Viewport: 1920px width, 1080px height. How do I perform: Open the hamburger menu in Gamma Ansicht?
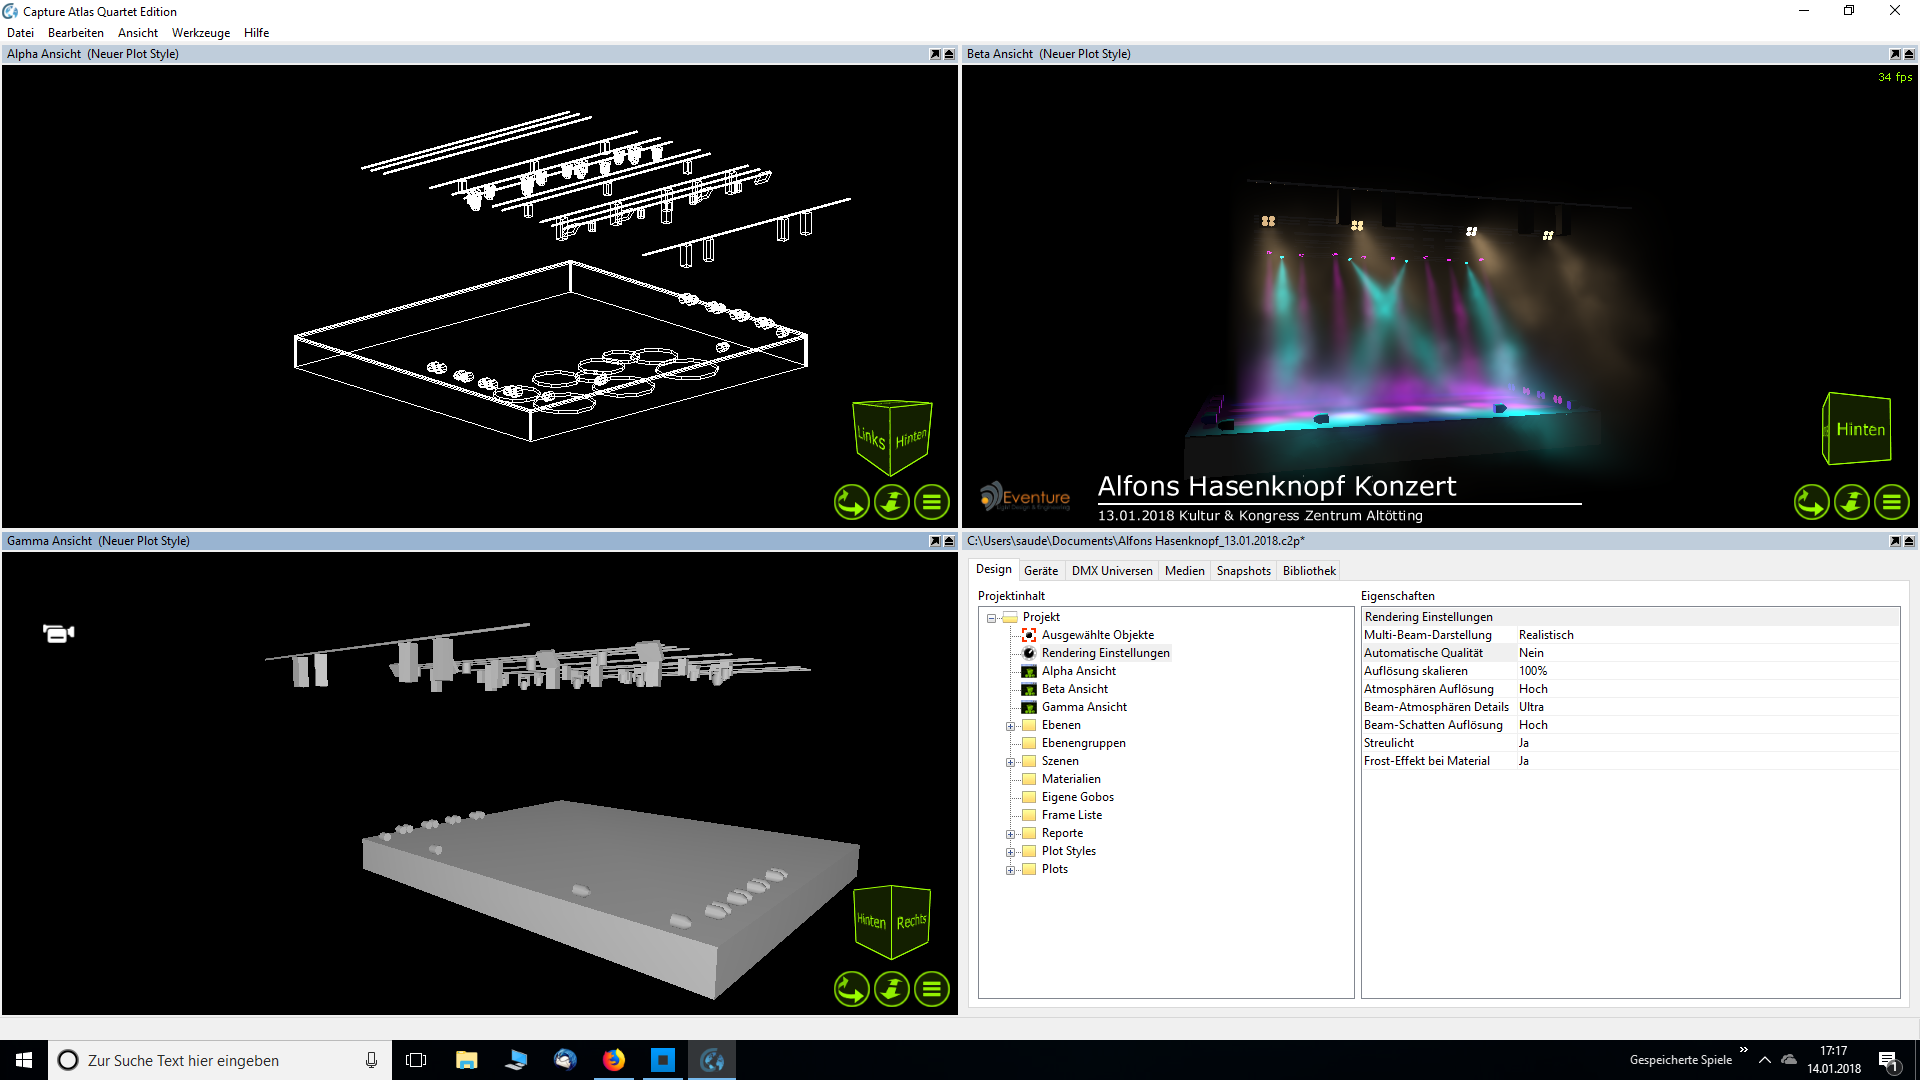pos(932,989)
